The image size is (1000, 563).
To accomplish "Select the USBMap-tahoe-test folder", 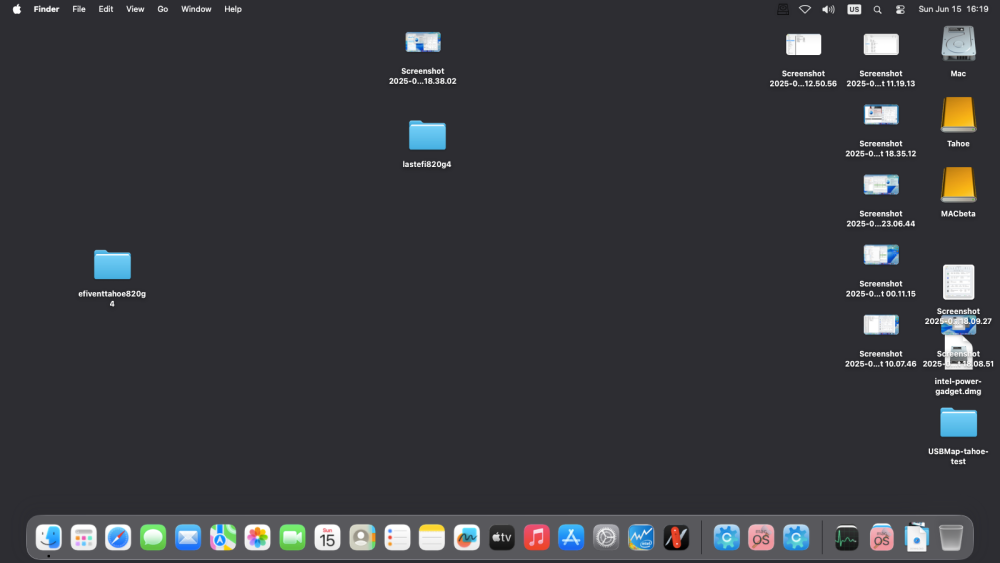I will click(x=958, y=422).
